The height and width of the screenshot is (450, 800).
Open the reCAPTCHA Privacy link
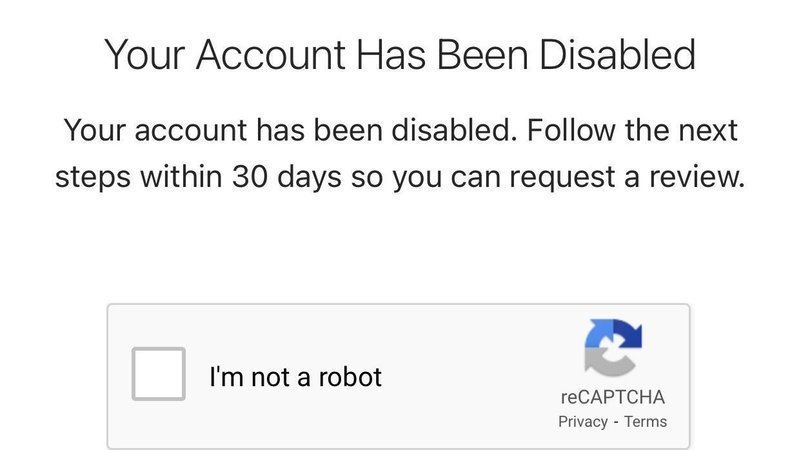point(583,421)
